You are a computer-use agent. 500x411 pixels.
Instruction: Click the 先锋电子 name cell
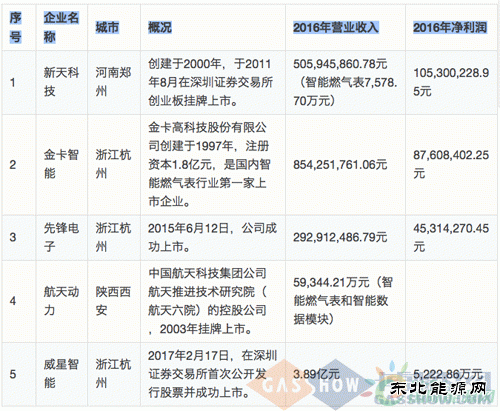61,237
